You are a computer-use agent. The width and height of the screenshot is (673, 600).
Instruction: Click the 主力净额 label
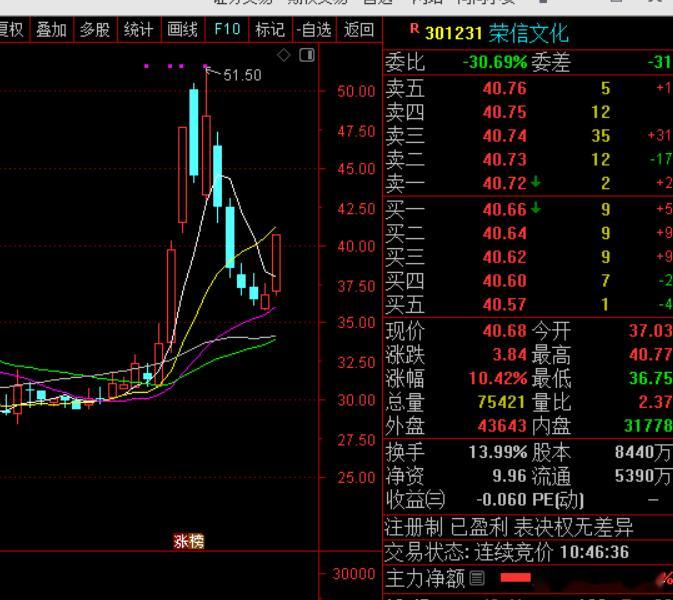click(x=425, y=578)
